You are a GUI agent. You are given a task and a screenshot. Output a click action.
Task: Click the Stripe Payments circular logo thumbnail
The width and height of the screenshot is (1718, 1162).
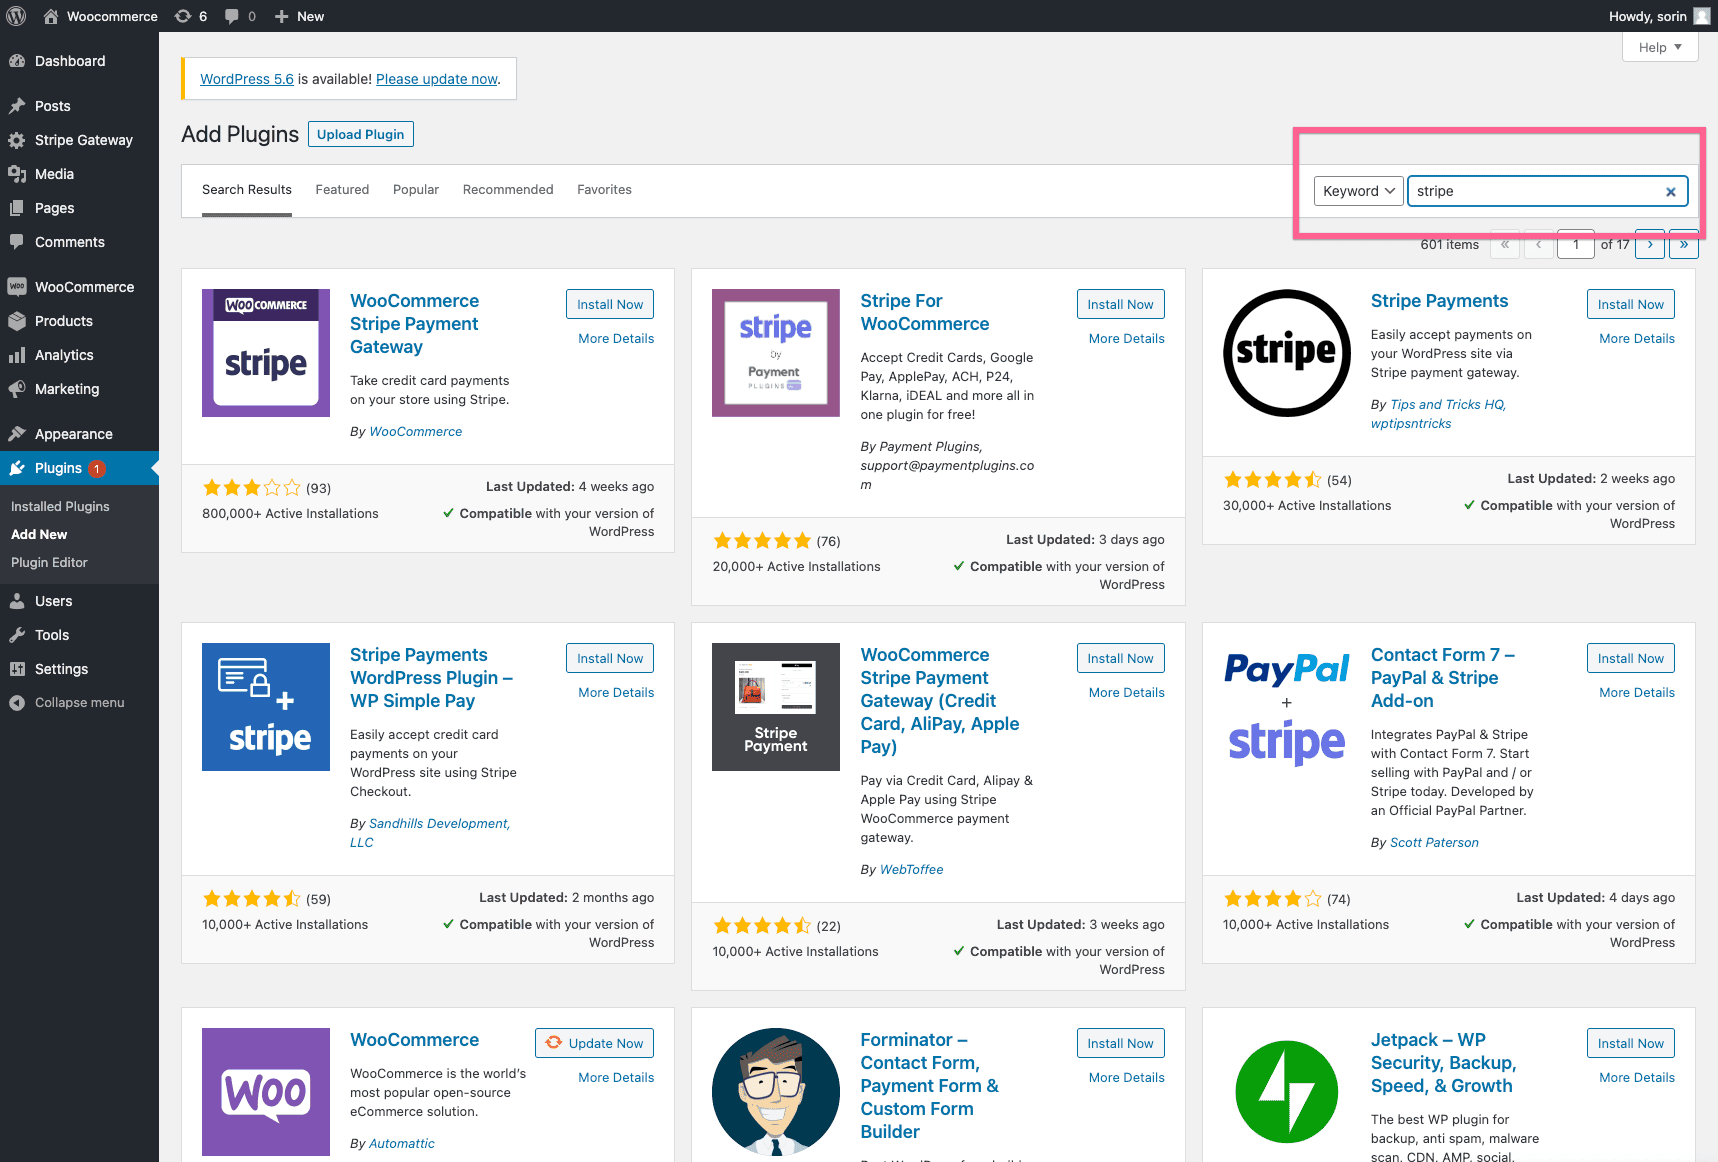(x=1287, y=353)
